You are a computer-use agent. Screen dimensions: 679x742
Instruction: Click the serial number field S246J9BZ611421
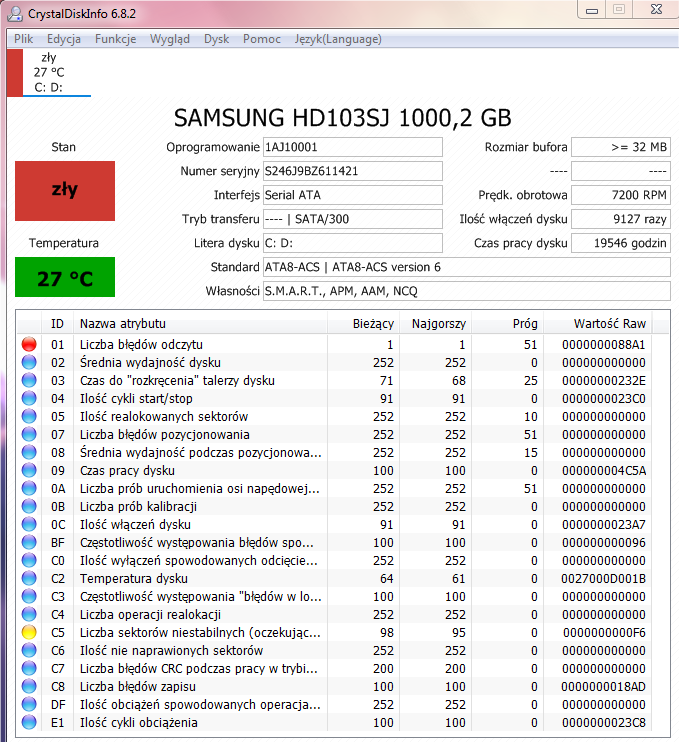[353, 171]
